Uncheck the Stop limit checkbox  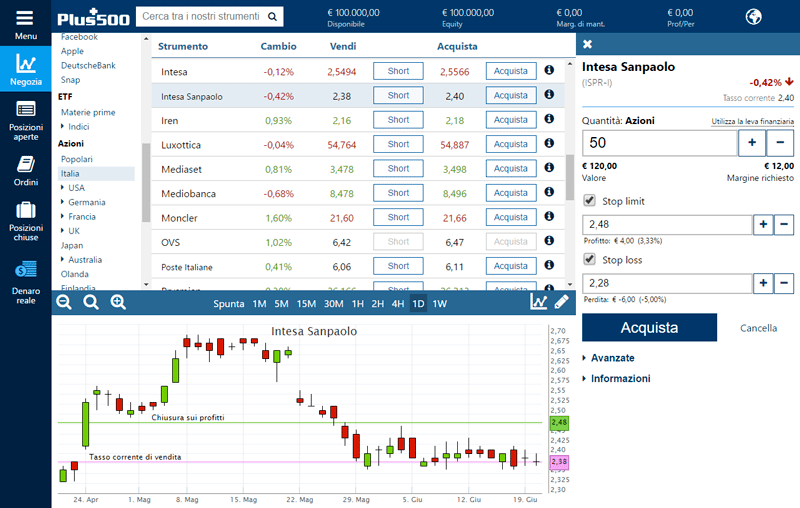click(590, 200)
